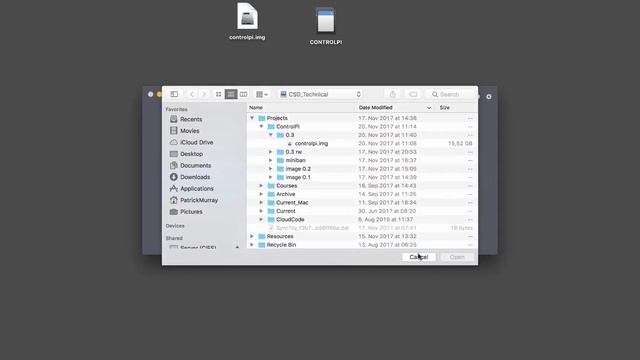Viewport: 640px width, 360px height.
Task: Select the CONTROLPI drive icon on desktop
Action: [x=326, y=20]
